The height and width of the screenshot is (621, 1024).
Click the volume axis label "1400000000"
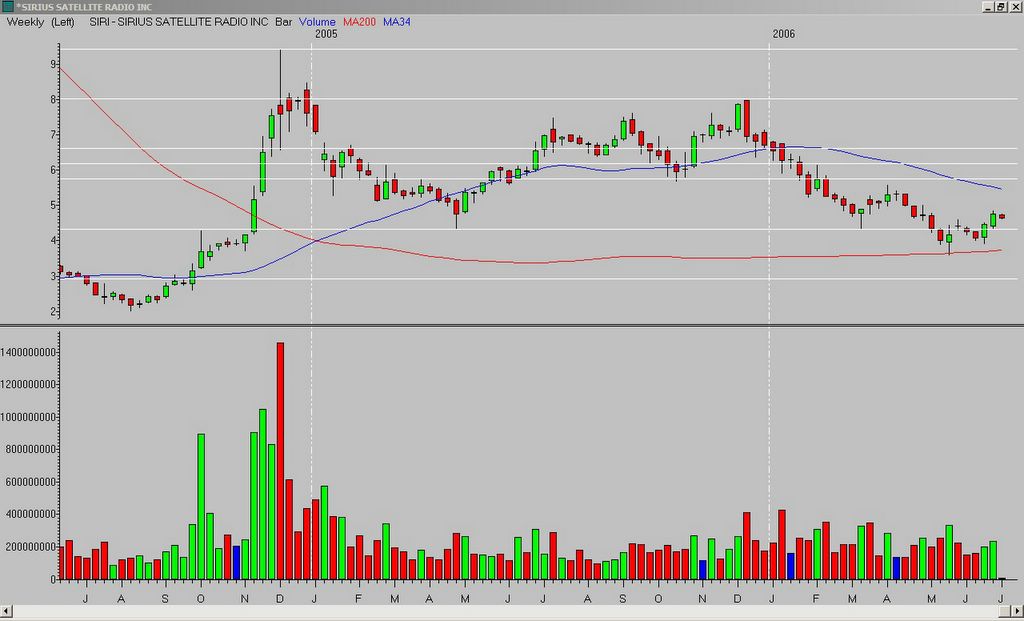coord(28,353)
